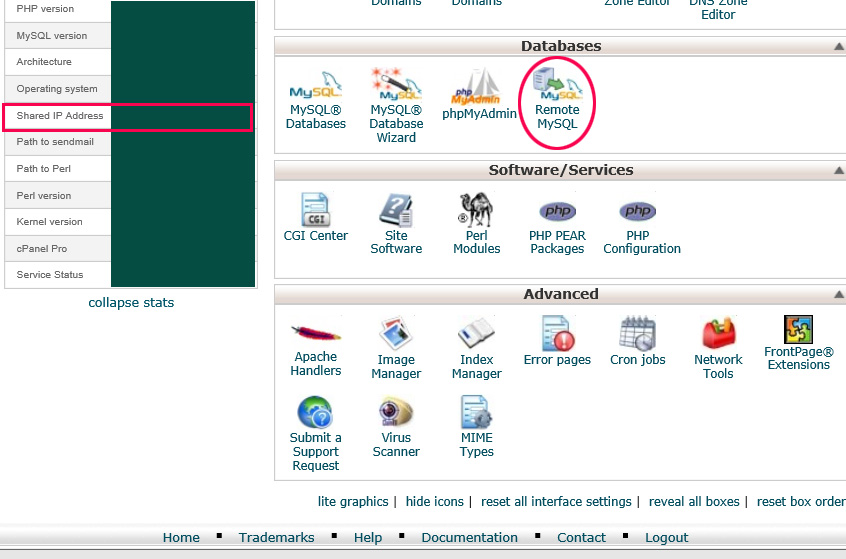Open PHP Configuration icon
This screenshot has height=559, width=846.
[638, 211]
